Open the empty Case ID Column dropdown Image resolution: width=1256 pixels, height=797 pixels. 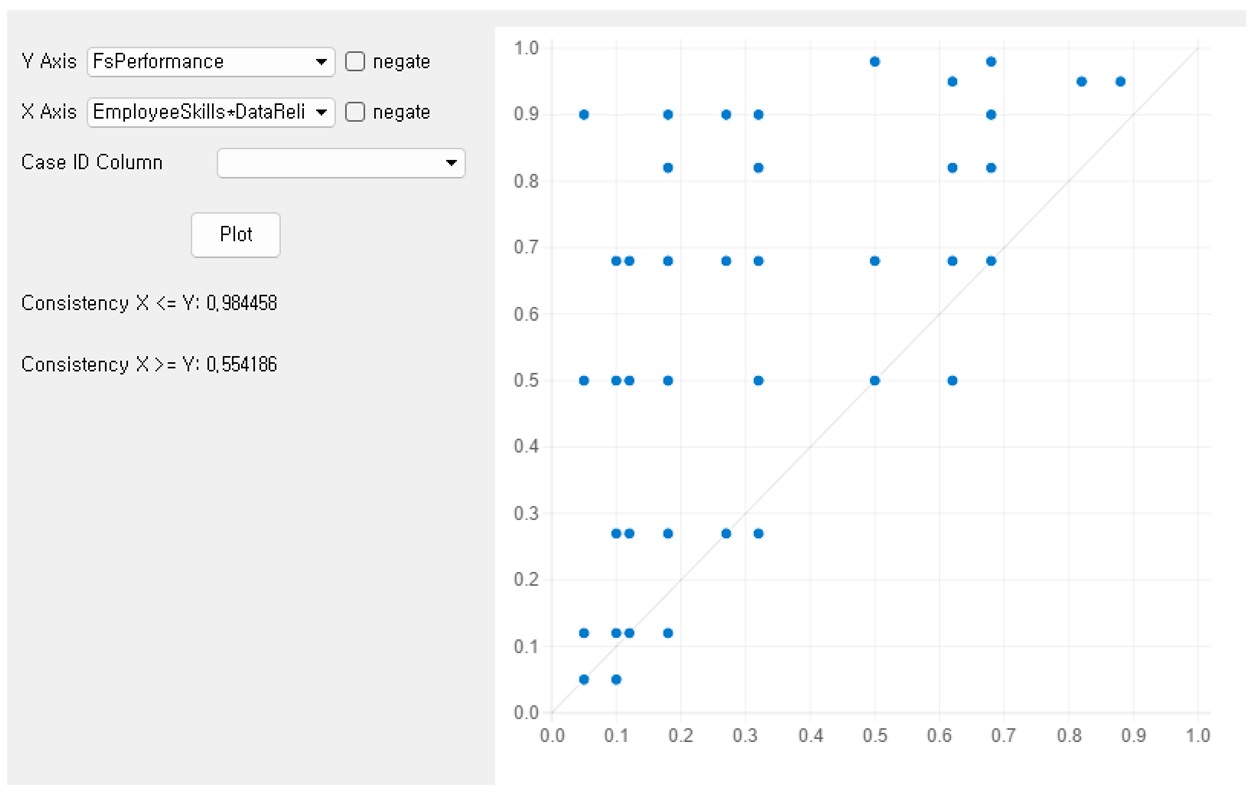click(x=341, y=163)
